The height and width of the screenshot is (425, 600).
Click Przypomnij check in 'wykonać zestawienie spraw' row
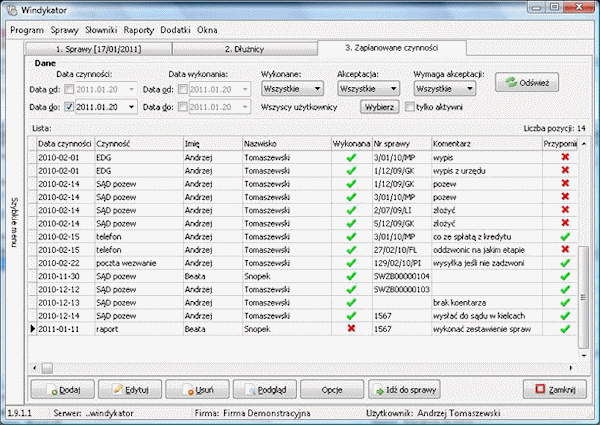tap(565, 329)
